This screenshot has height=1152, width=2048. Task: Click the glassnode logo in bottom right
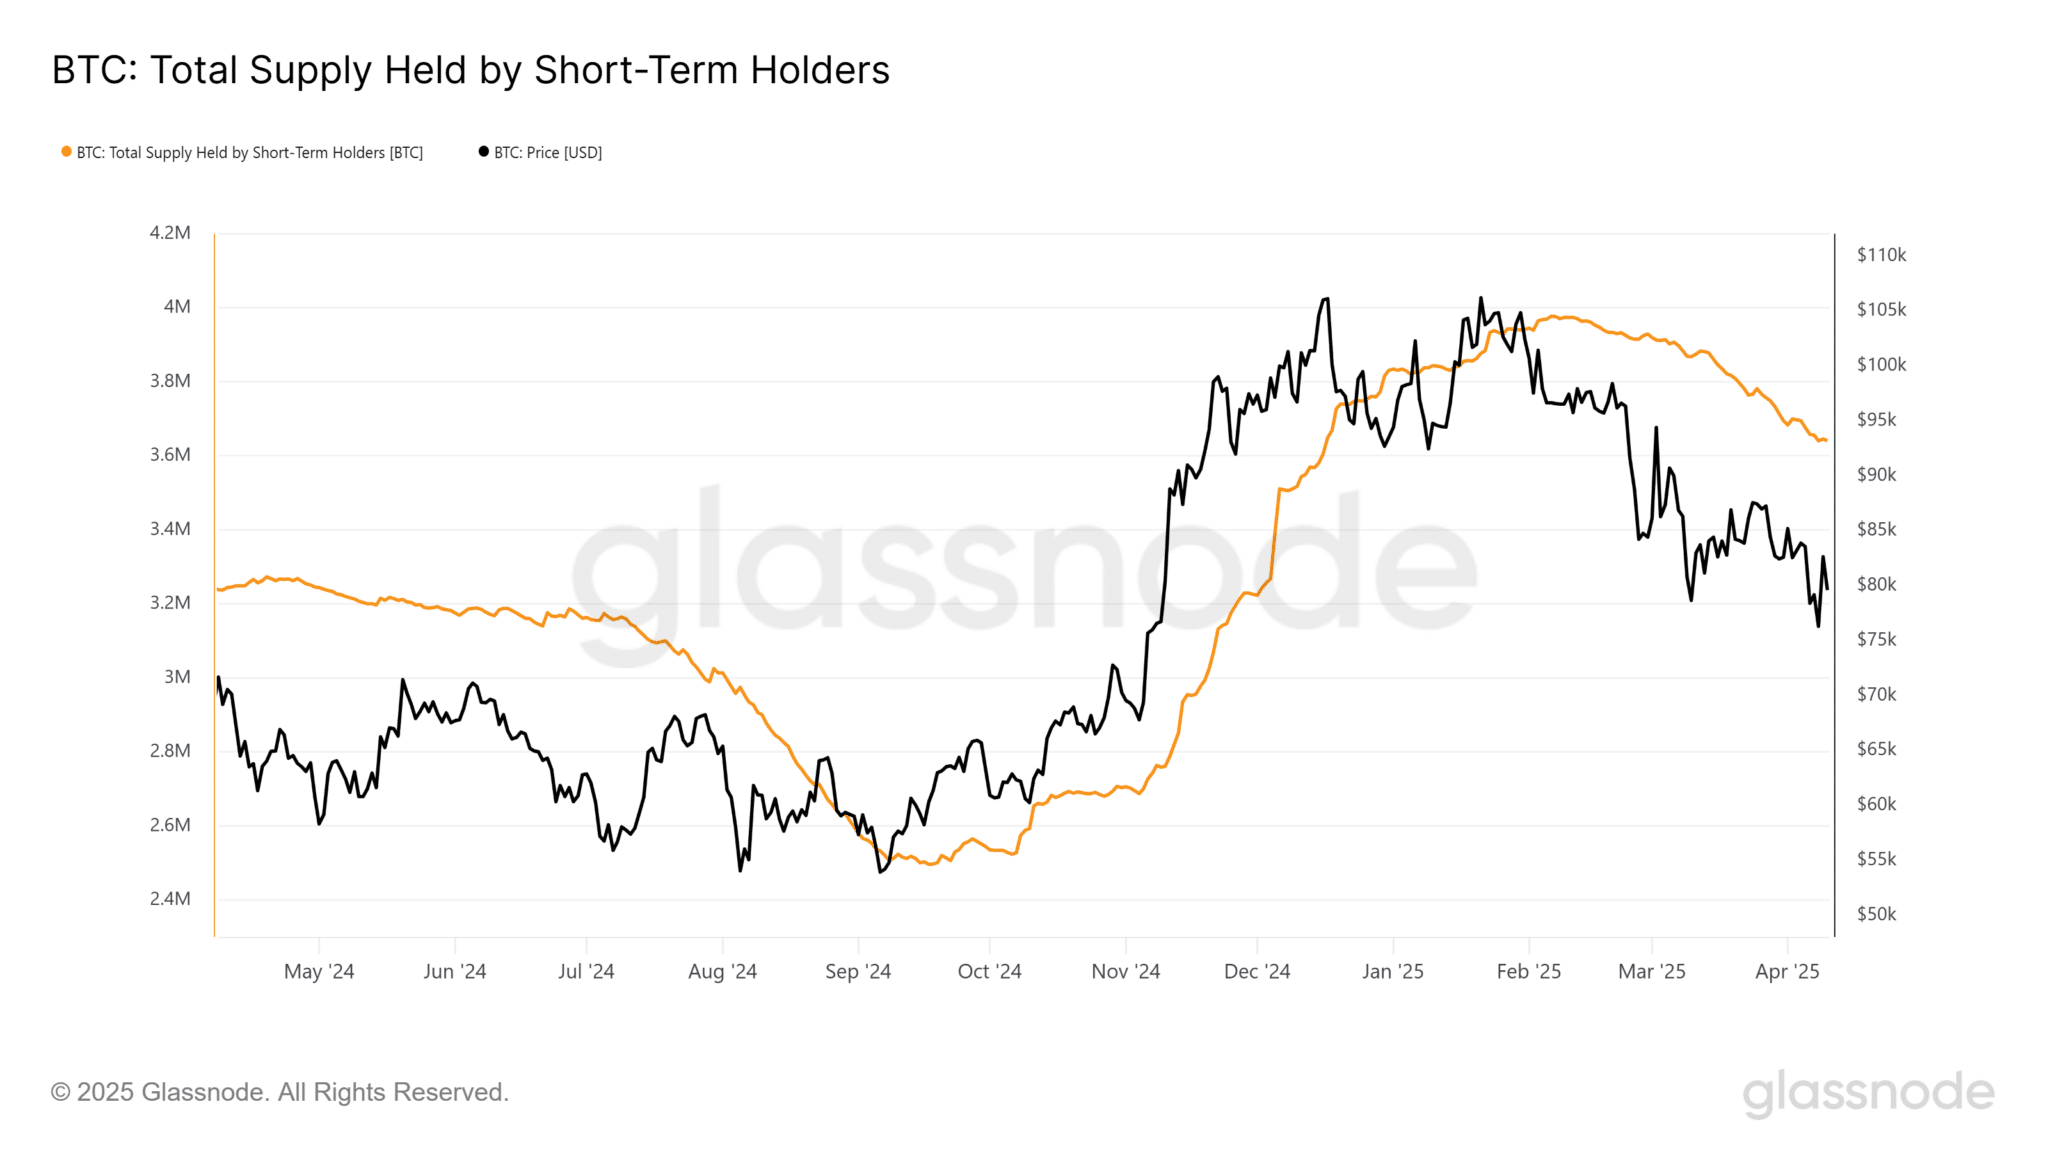[1868, 1093]
